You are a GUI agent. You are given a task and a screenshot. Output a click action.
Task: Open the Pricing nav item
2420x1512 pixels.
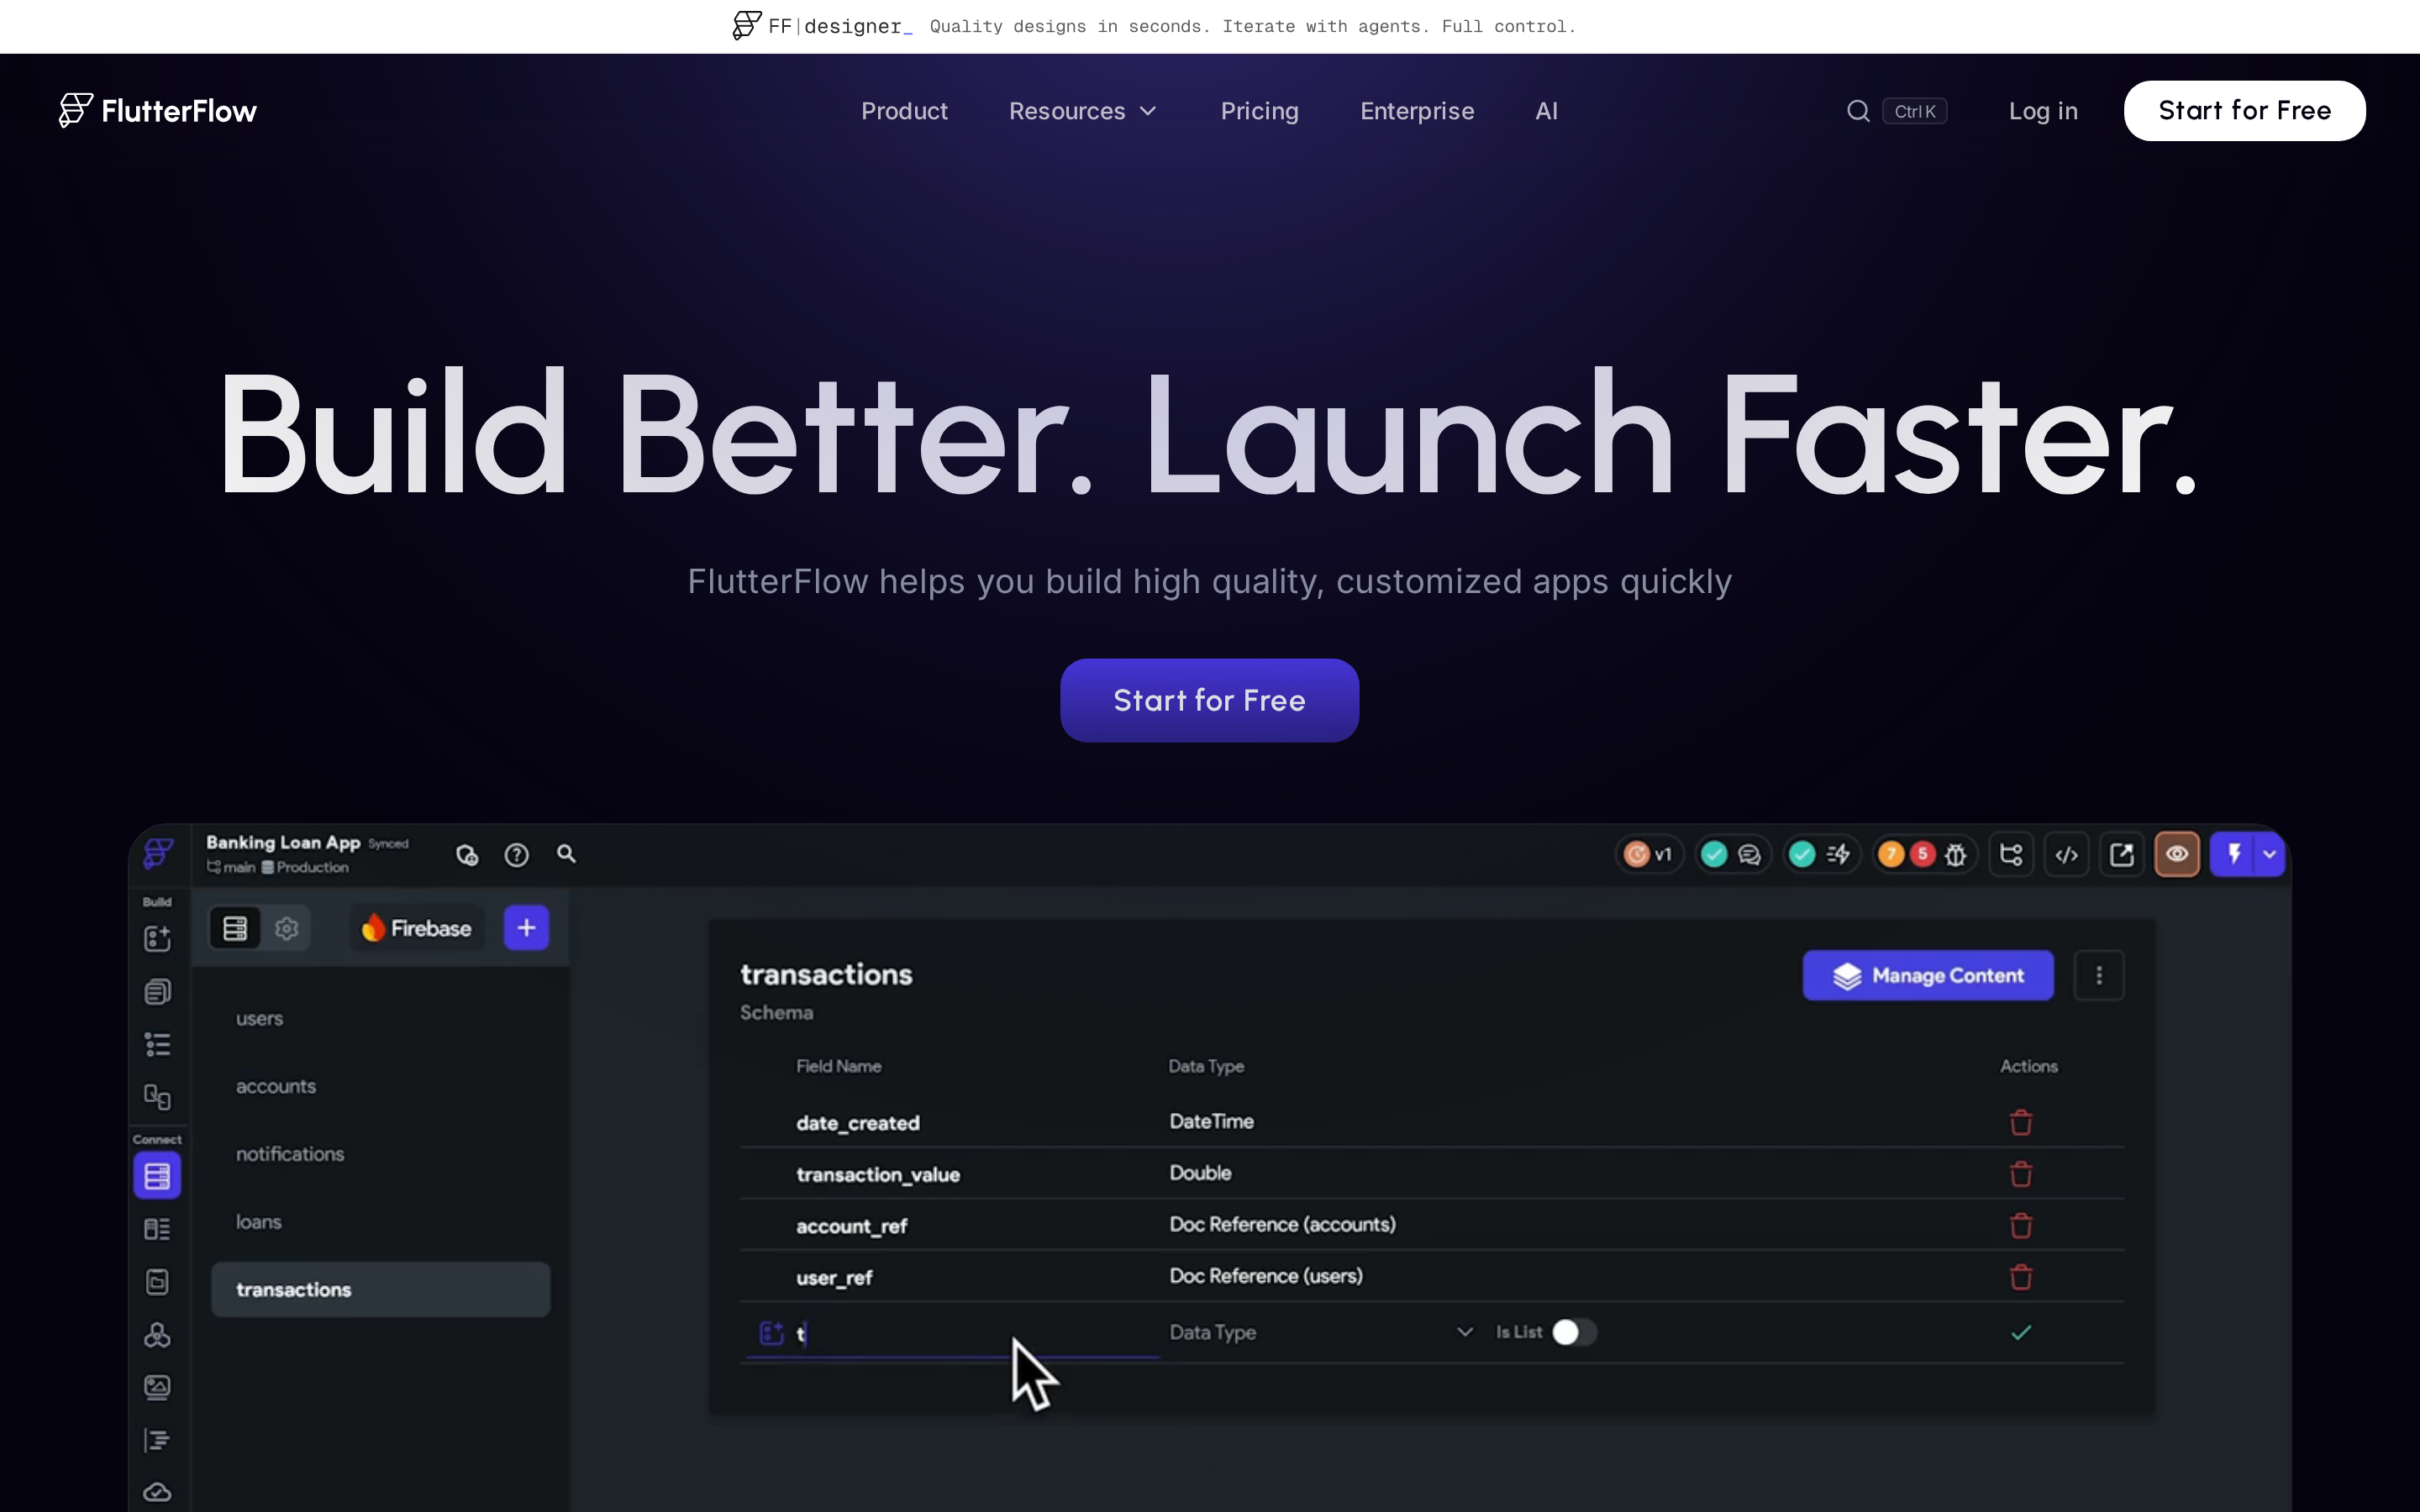[x=1259, y=111]
